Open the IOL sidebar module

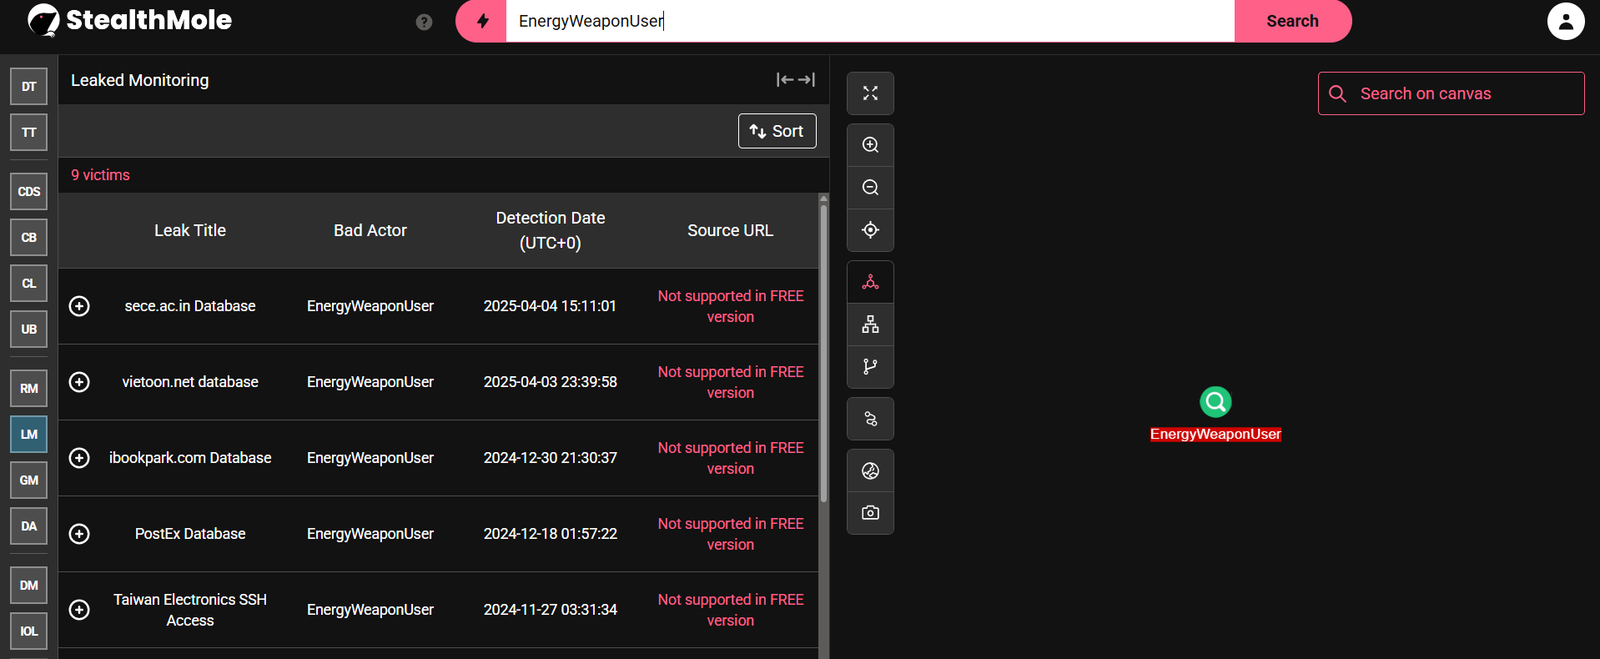(x=29, y=631)
